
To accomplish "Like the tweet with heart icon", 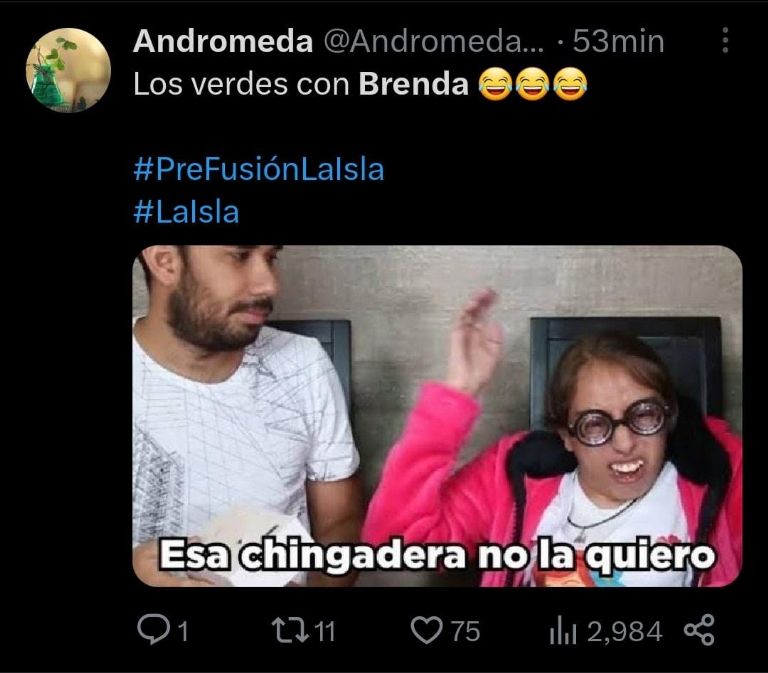I will (x=426, y=630).
